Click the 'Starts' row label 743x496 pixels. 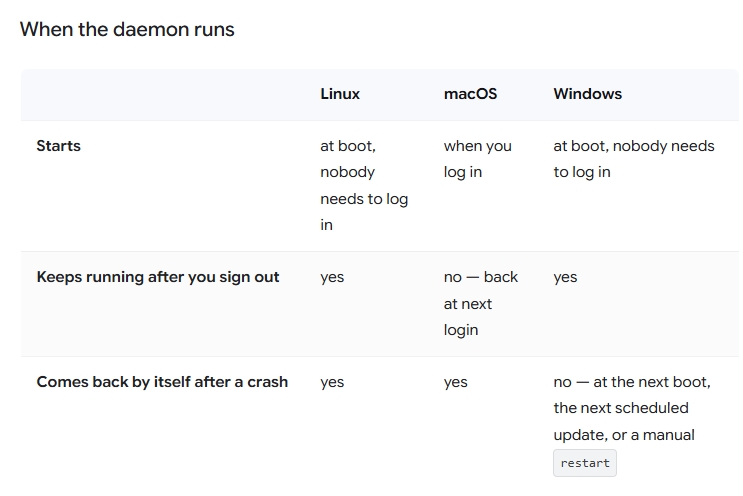(x=58, y=146)
